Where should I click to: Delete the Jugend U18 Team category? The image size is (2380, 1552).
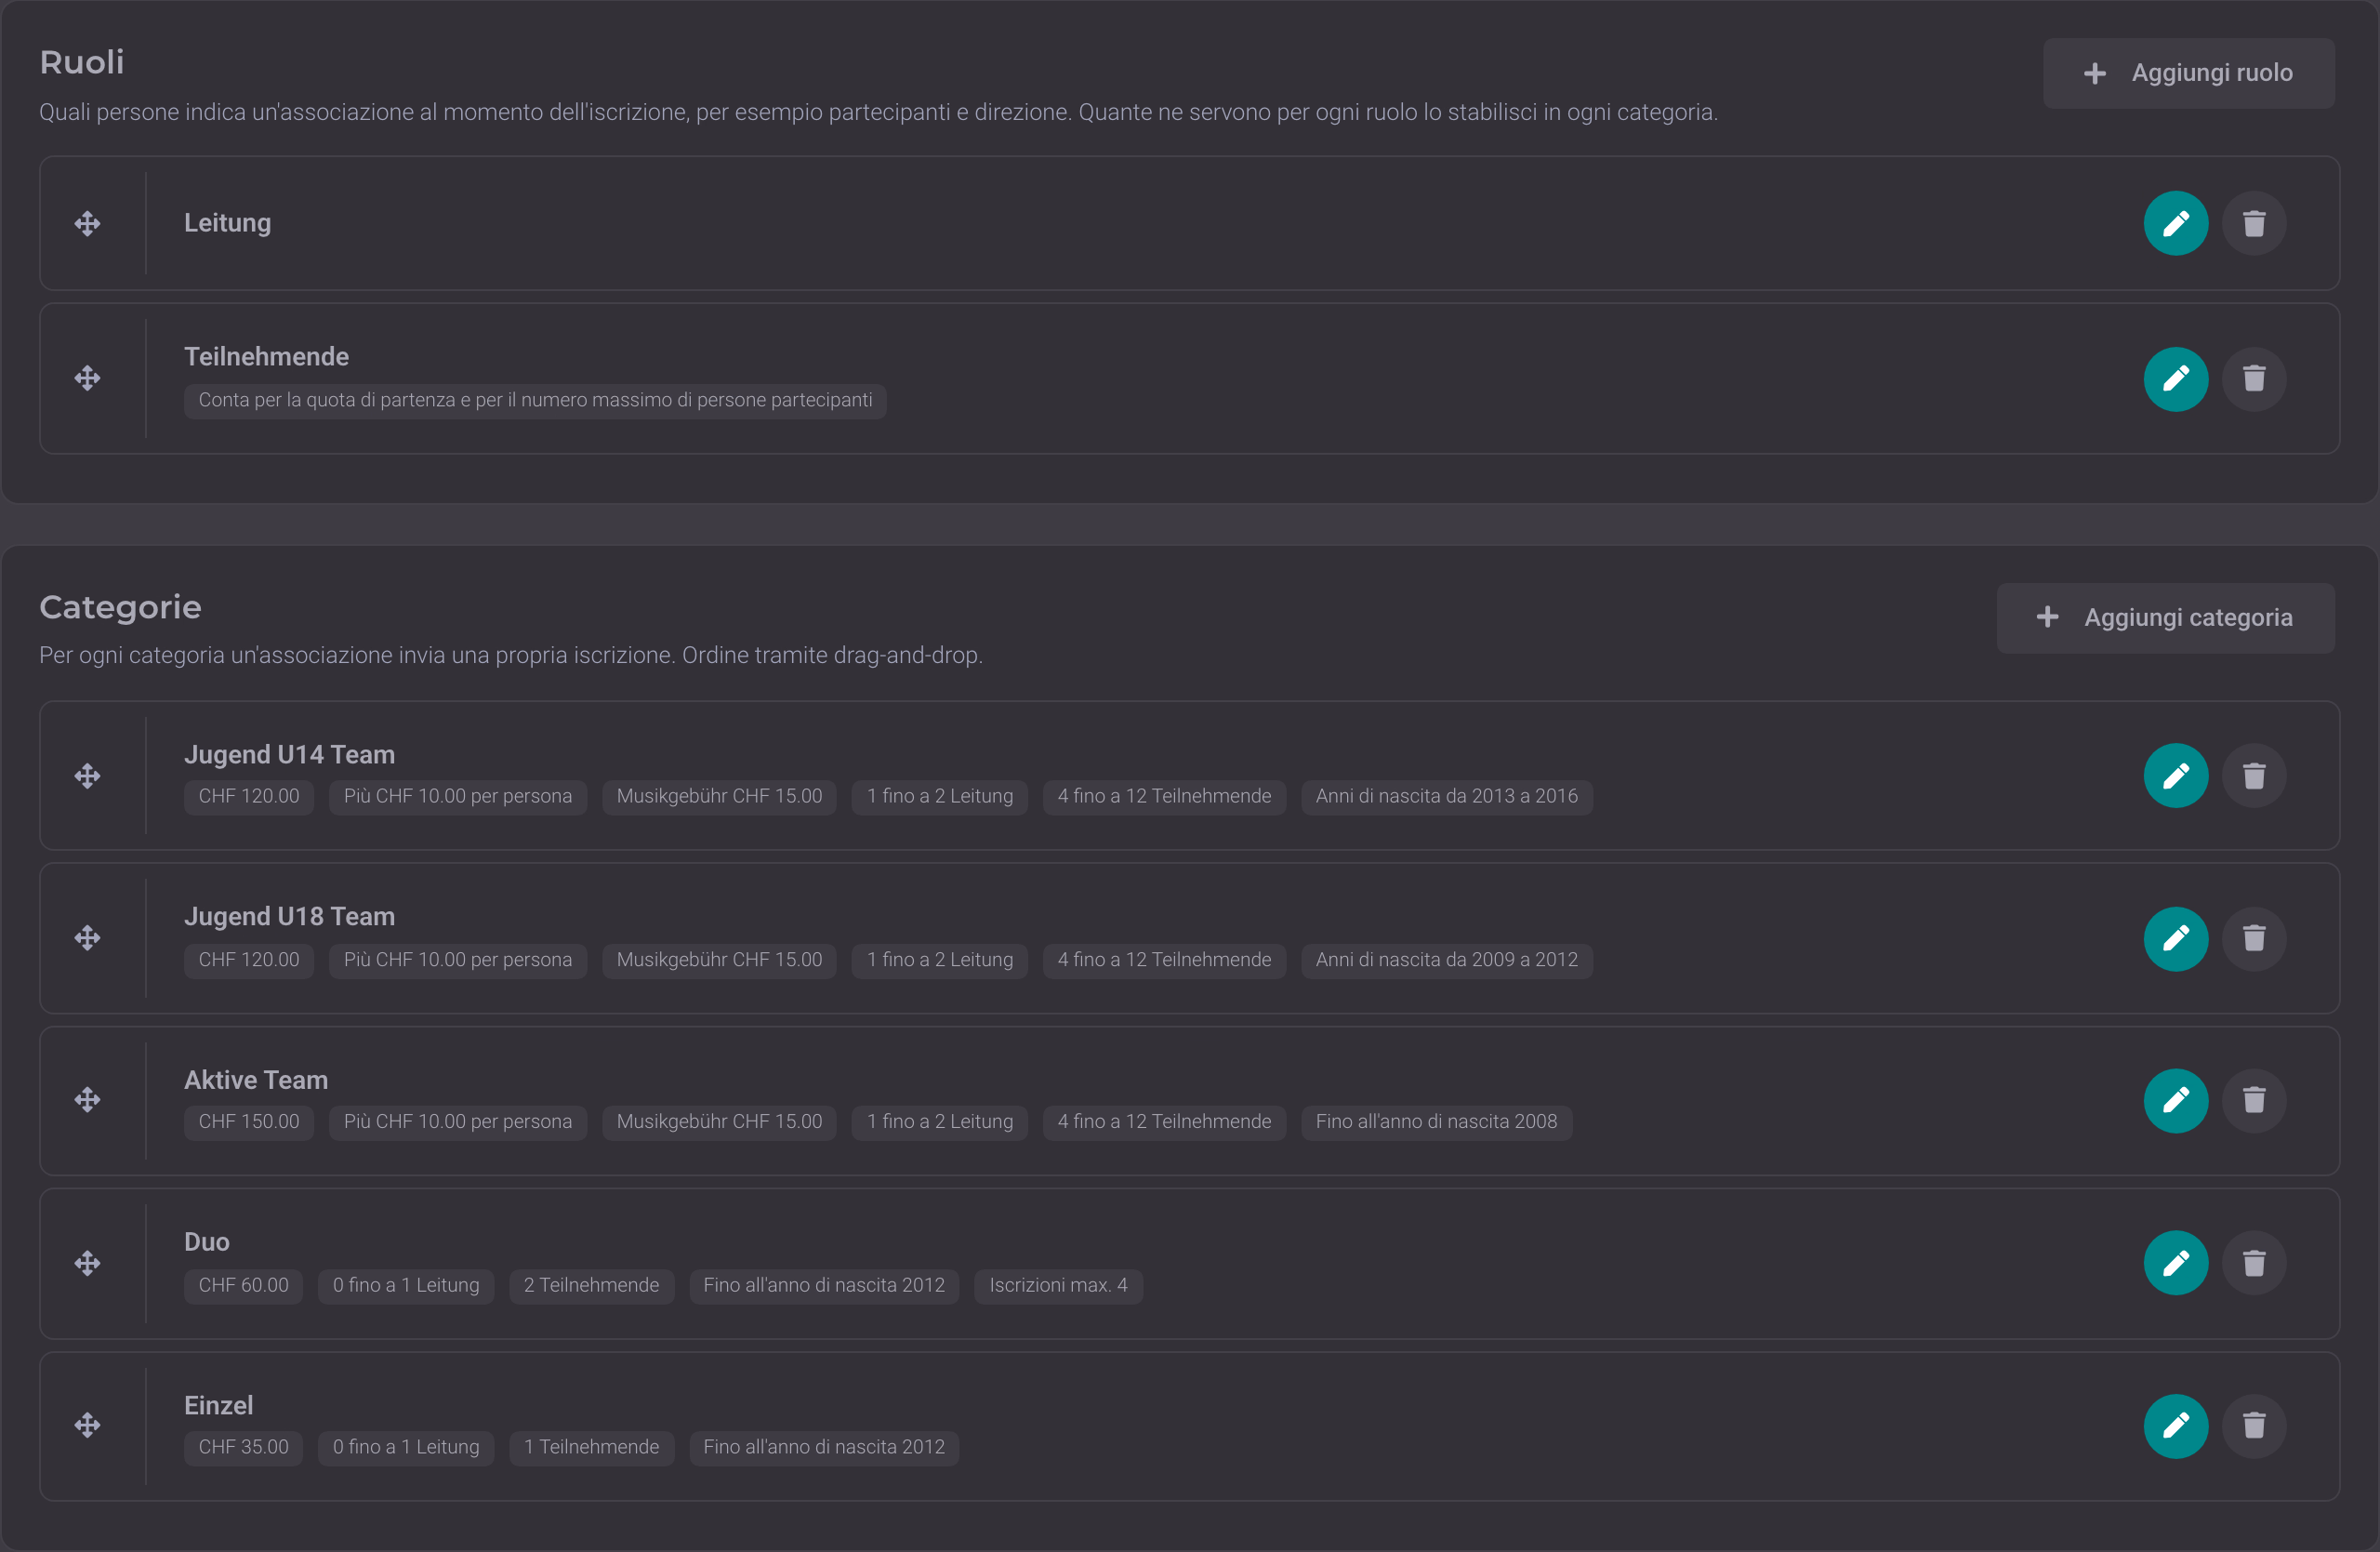[x=2253, y=939]
